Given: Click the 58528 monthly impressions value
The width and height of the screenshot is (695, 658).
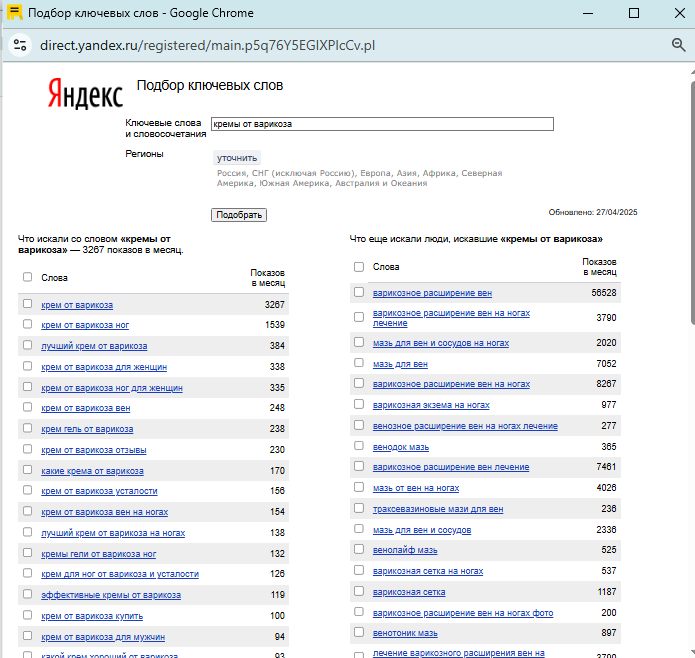Looking at the screenshot, I should [x=604, y=293].
